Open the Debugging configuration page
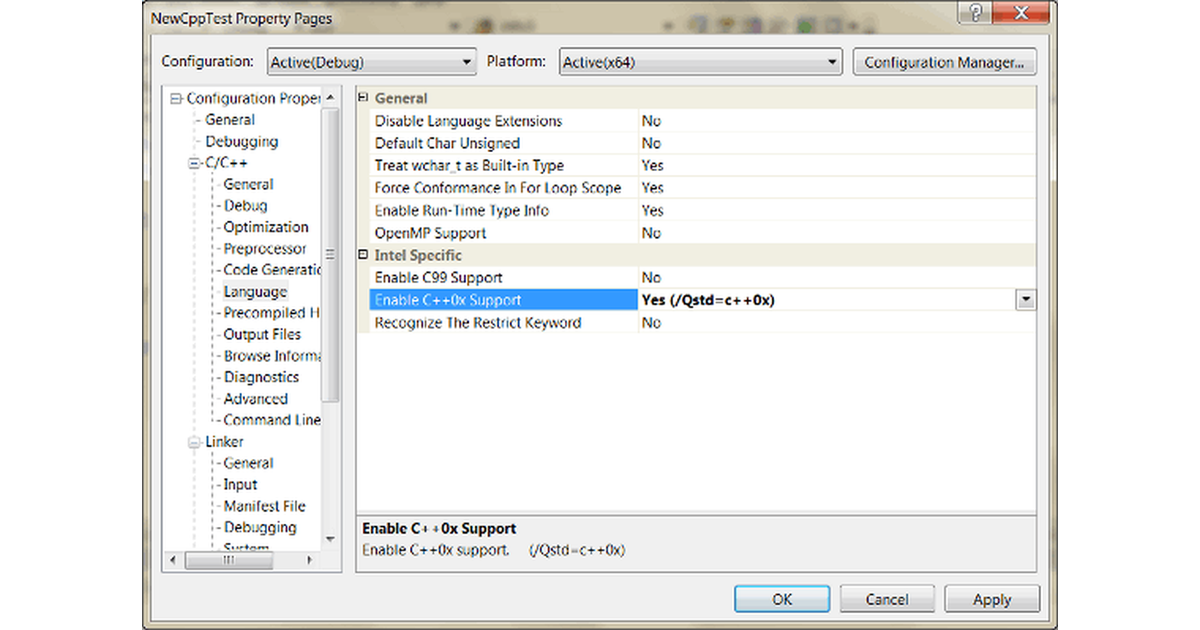This screenshot has height=630, width=1200. point(242,142)
